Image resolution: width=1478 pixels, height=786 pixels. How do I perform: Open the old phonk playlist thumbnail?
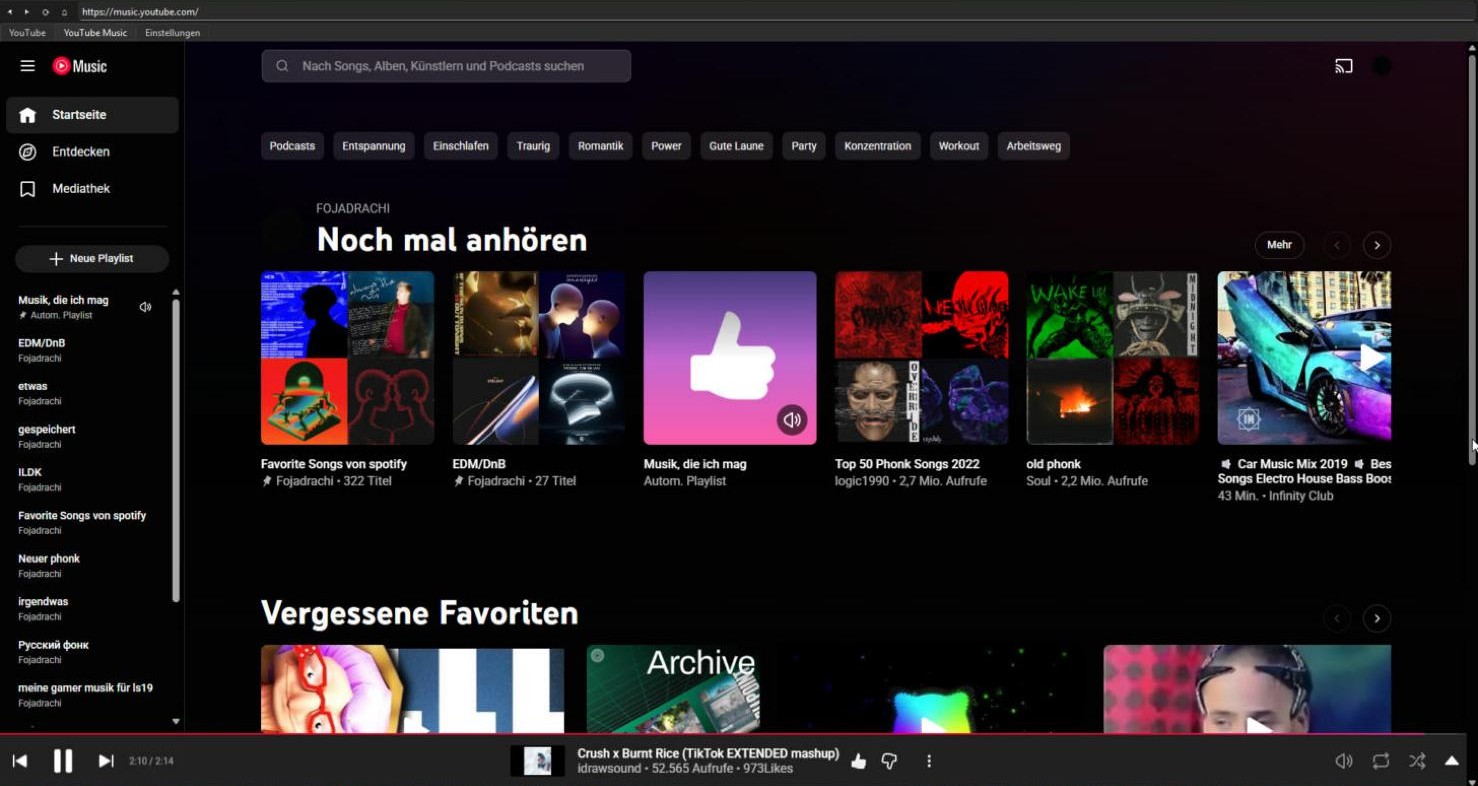point(1113,358)
